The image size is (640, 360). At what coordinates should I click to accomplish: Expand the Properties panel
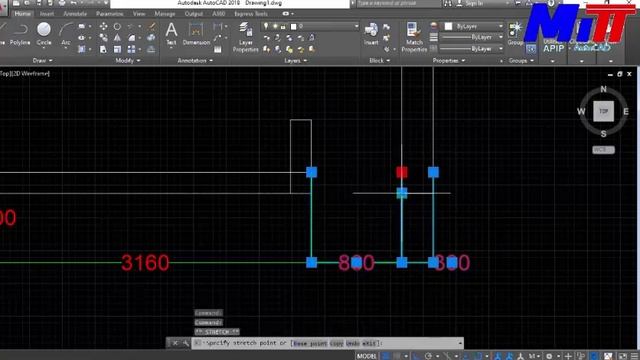449,60
